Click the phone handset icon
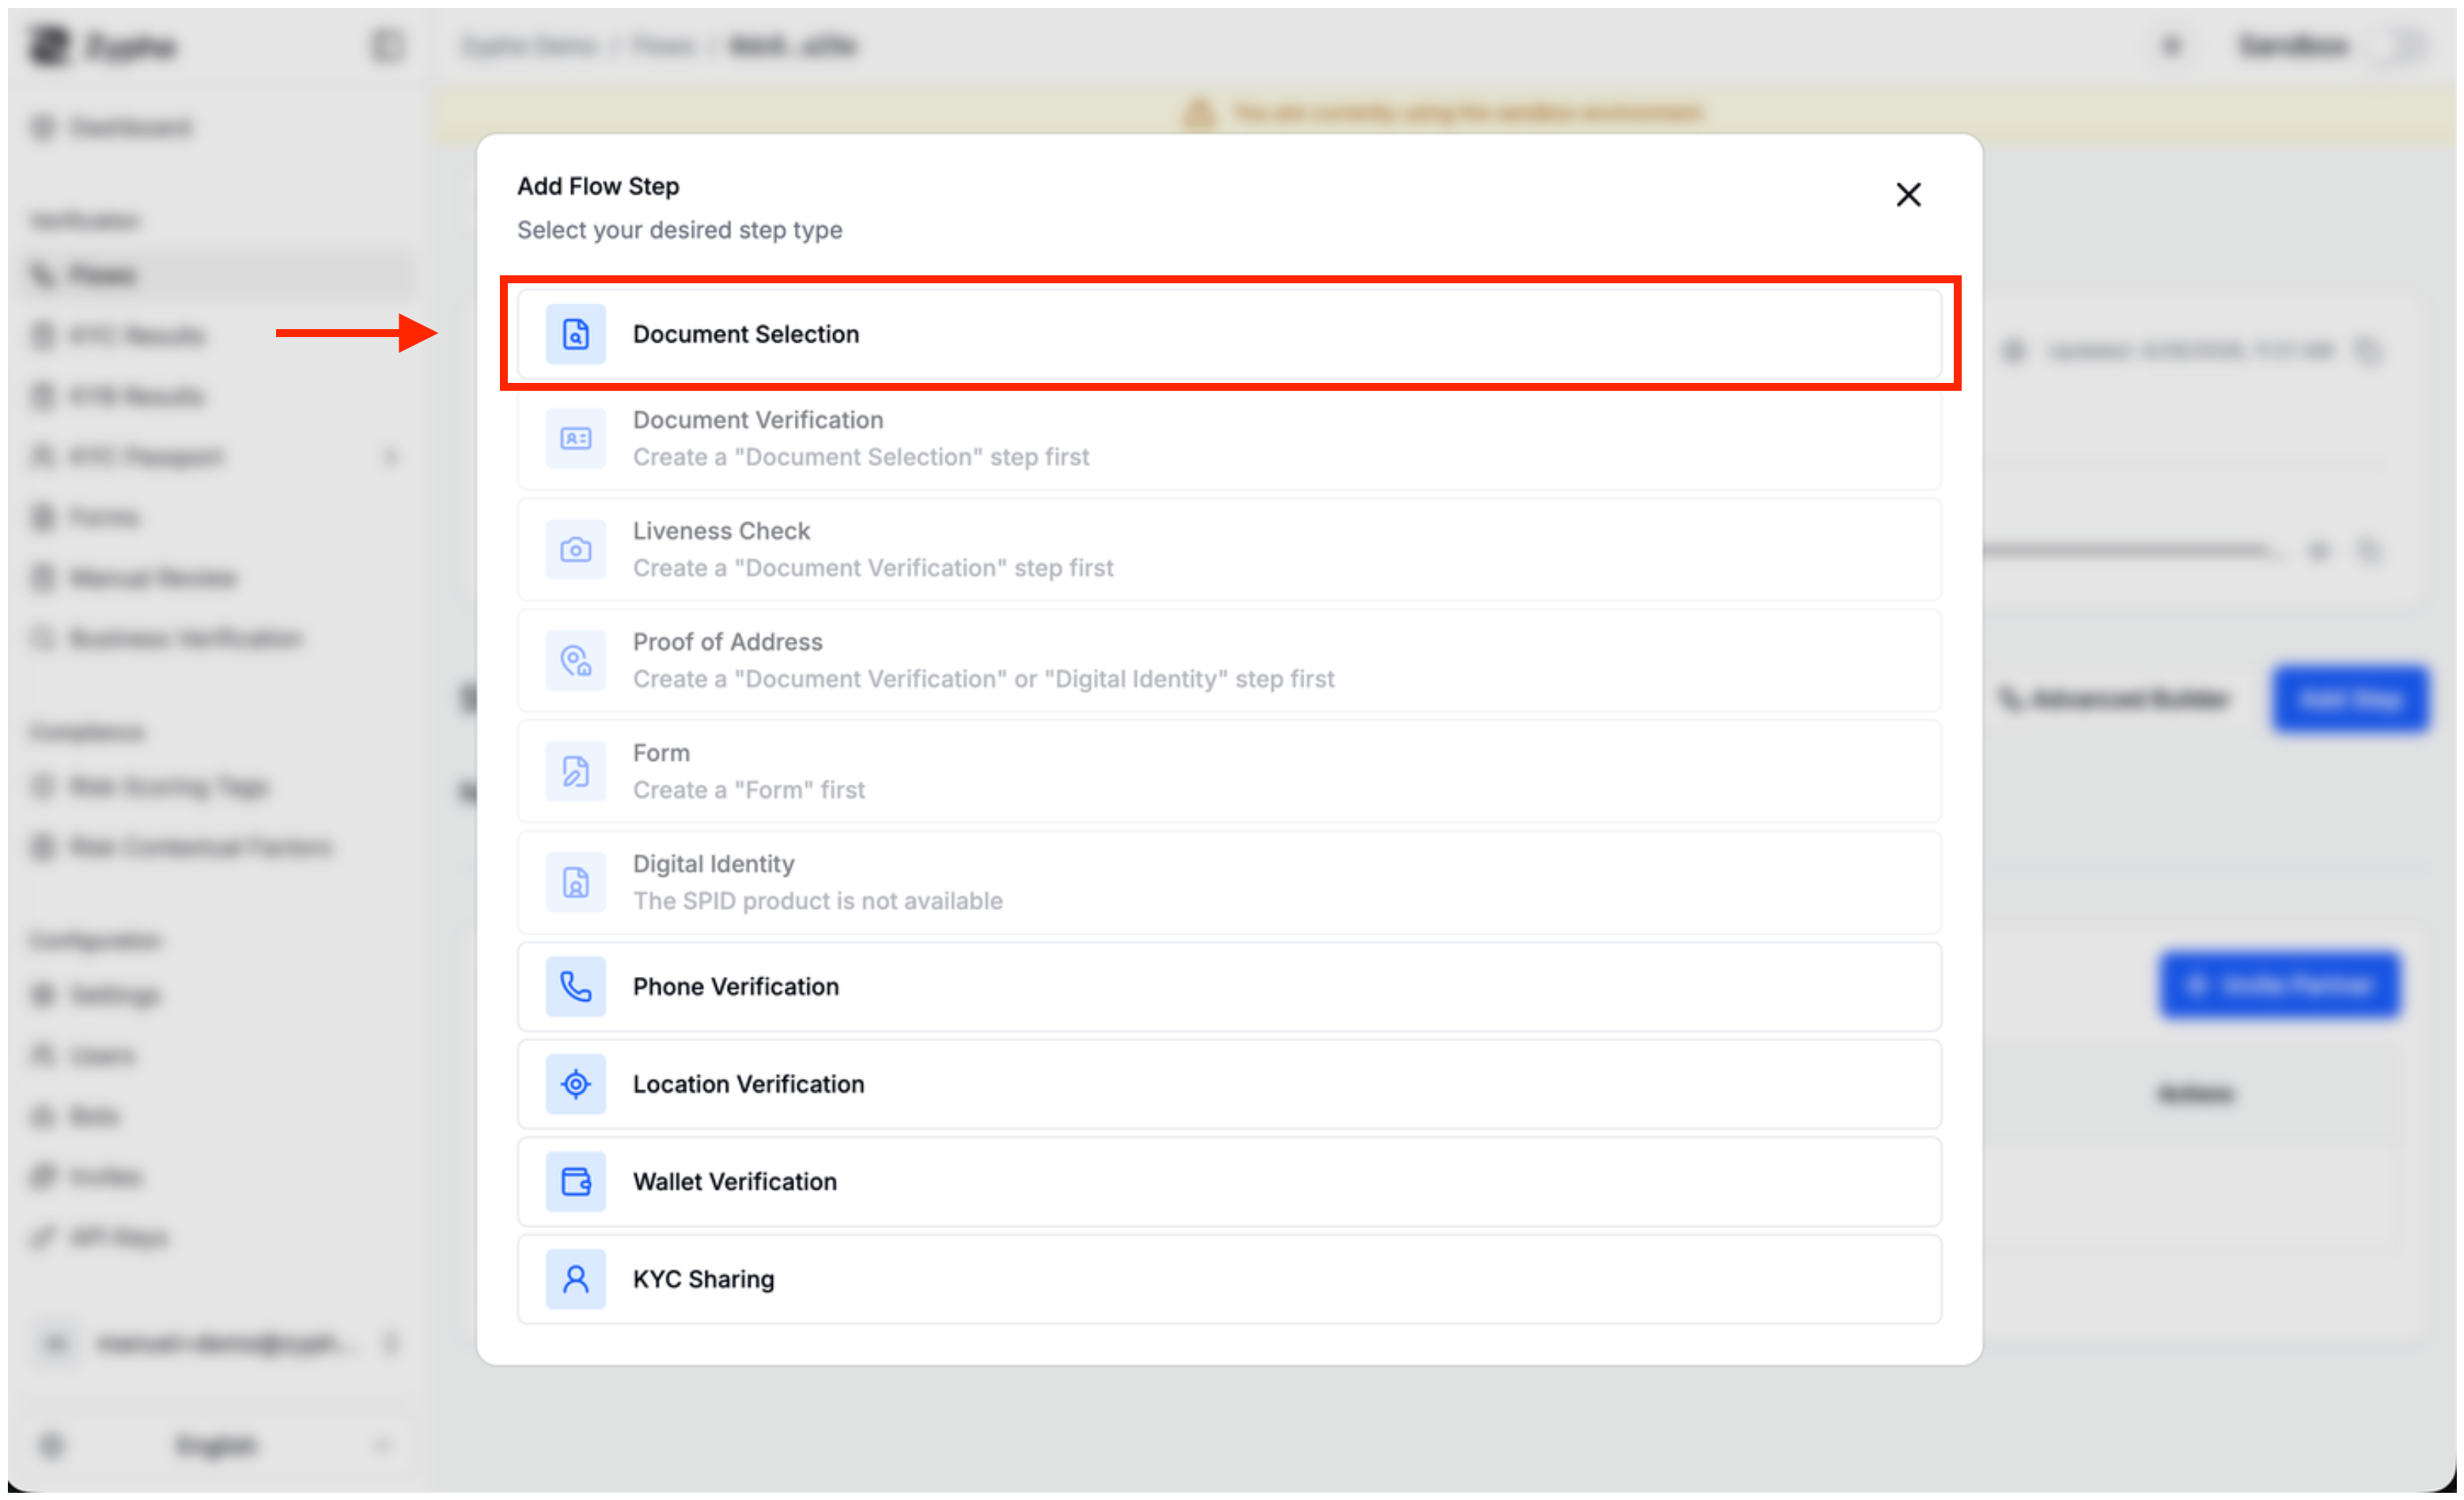 pyautogui.click(x=576, y=987)
